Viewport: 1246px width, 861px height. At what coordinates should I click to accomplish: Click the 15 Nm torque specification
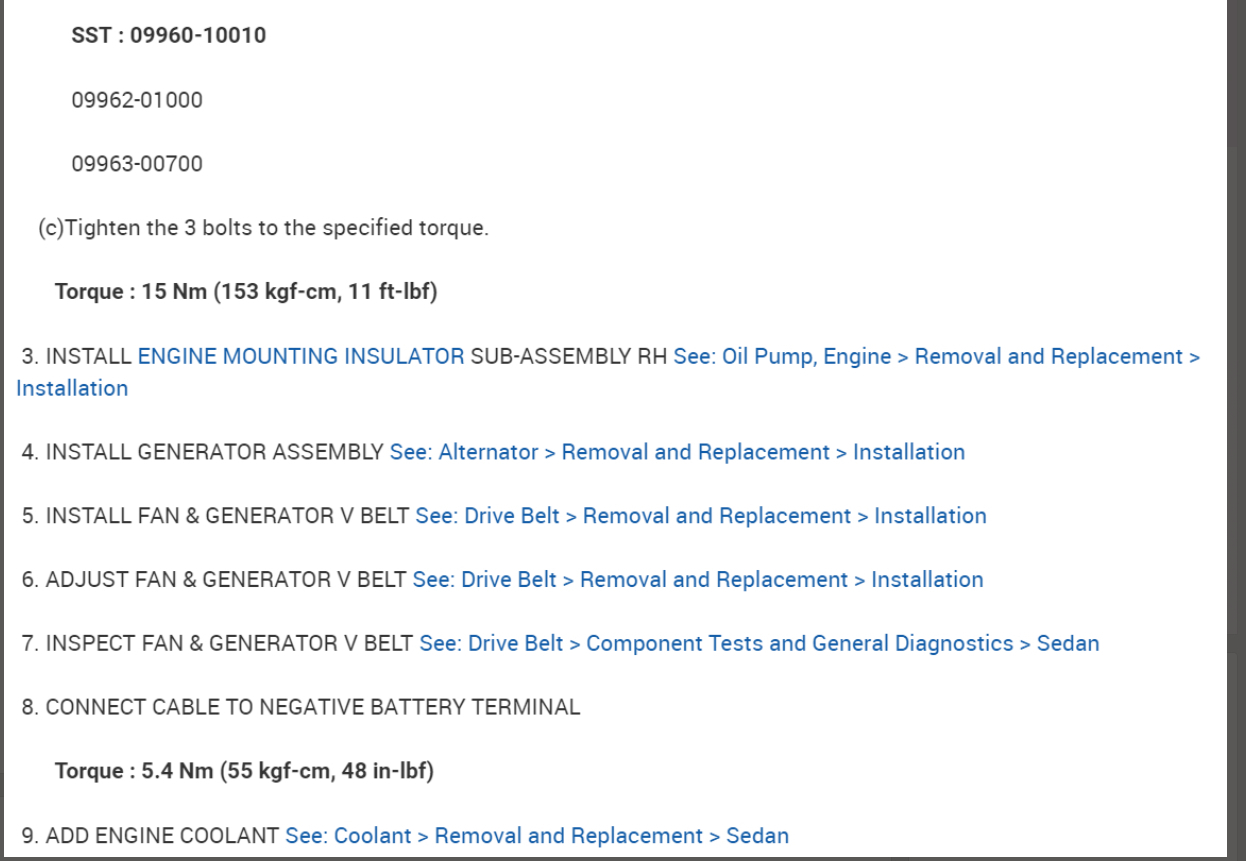(x=246, y=292)
